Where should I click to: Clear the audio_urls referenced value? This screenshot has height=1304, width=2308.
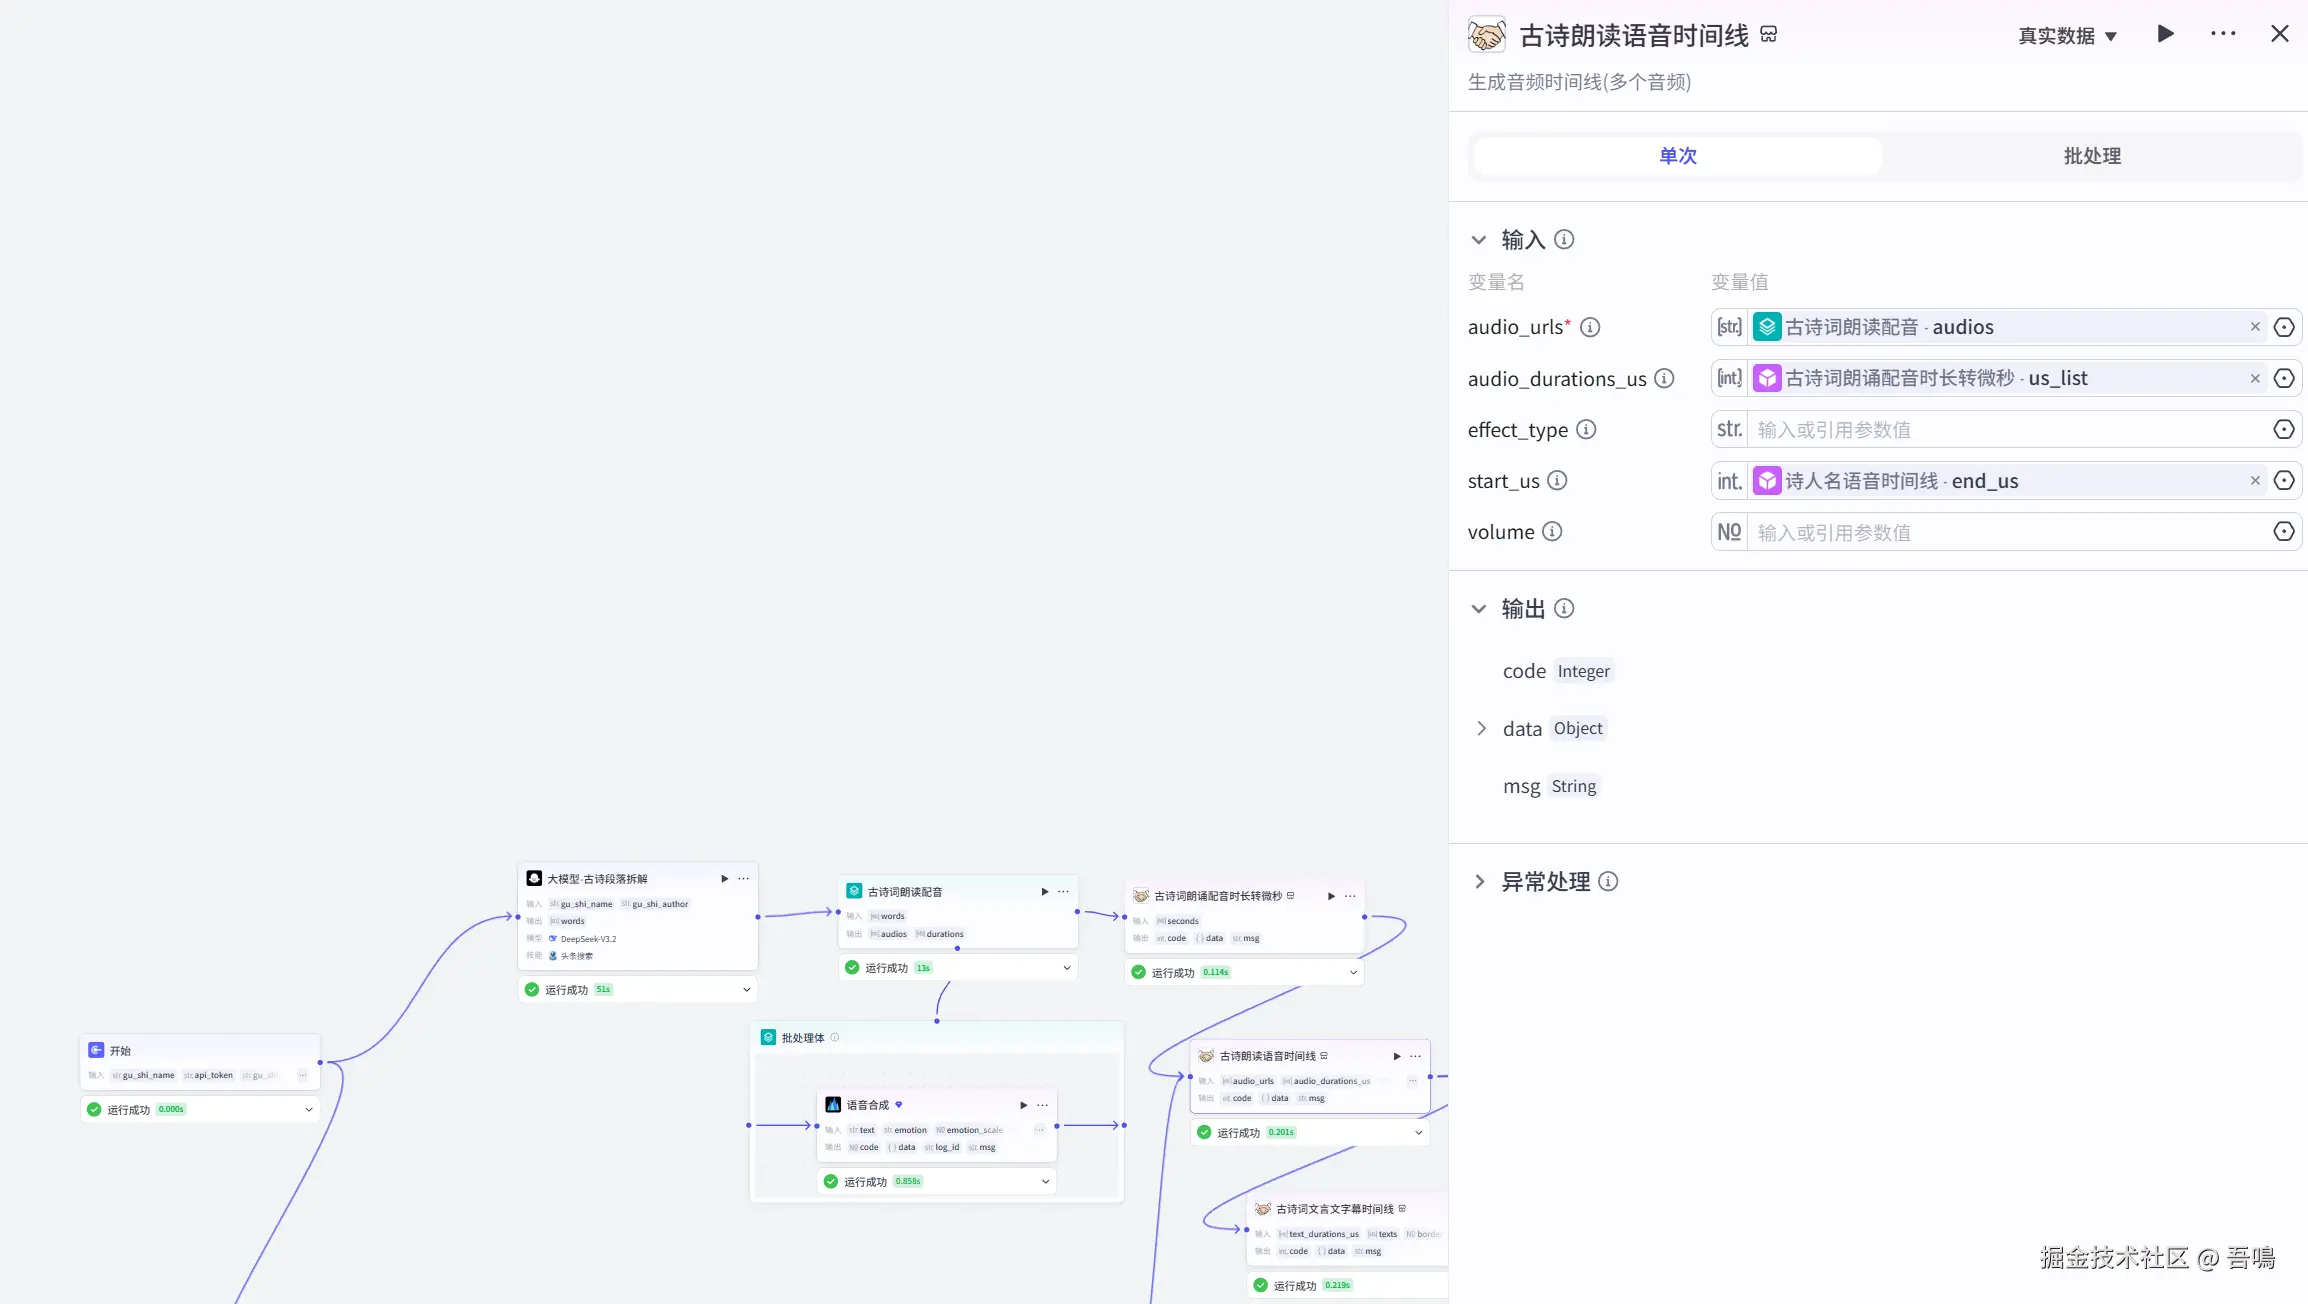tap(2254, 327)
